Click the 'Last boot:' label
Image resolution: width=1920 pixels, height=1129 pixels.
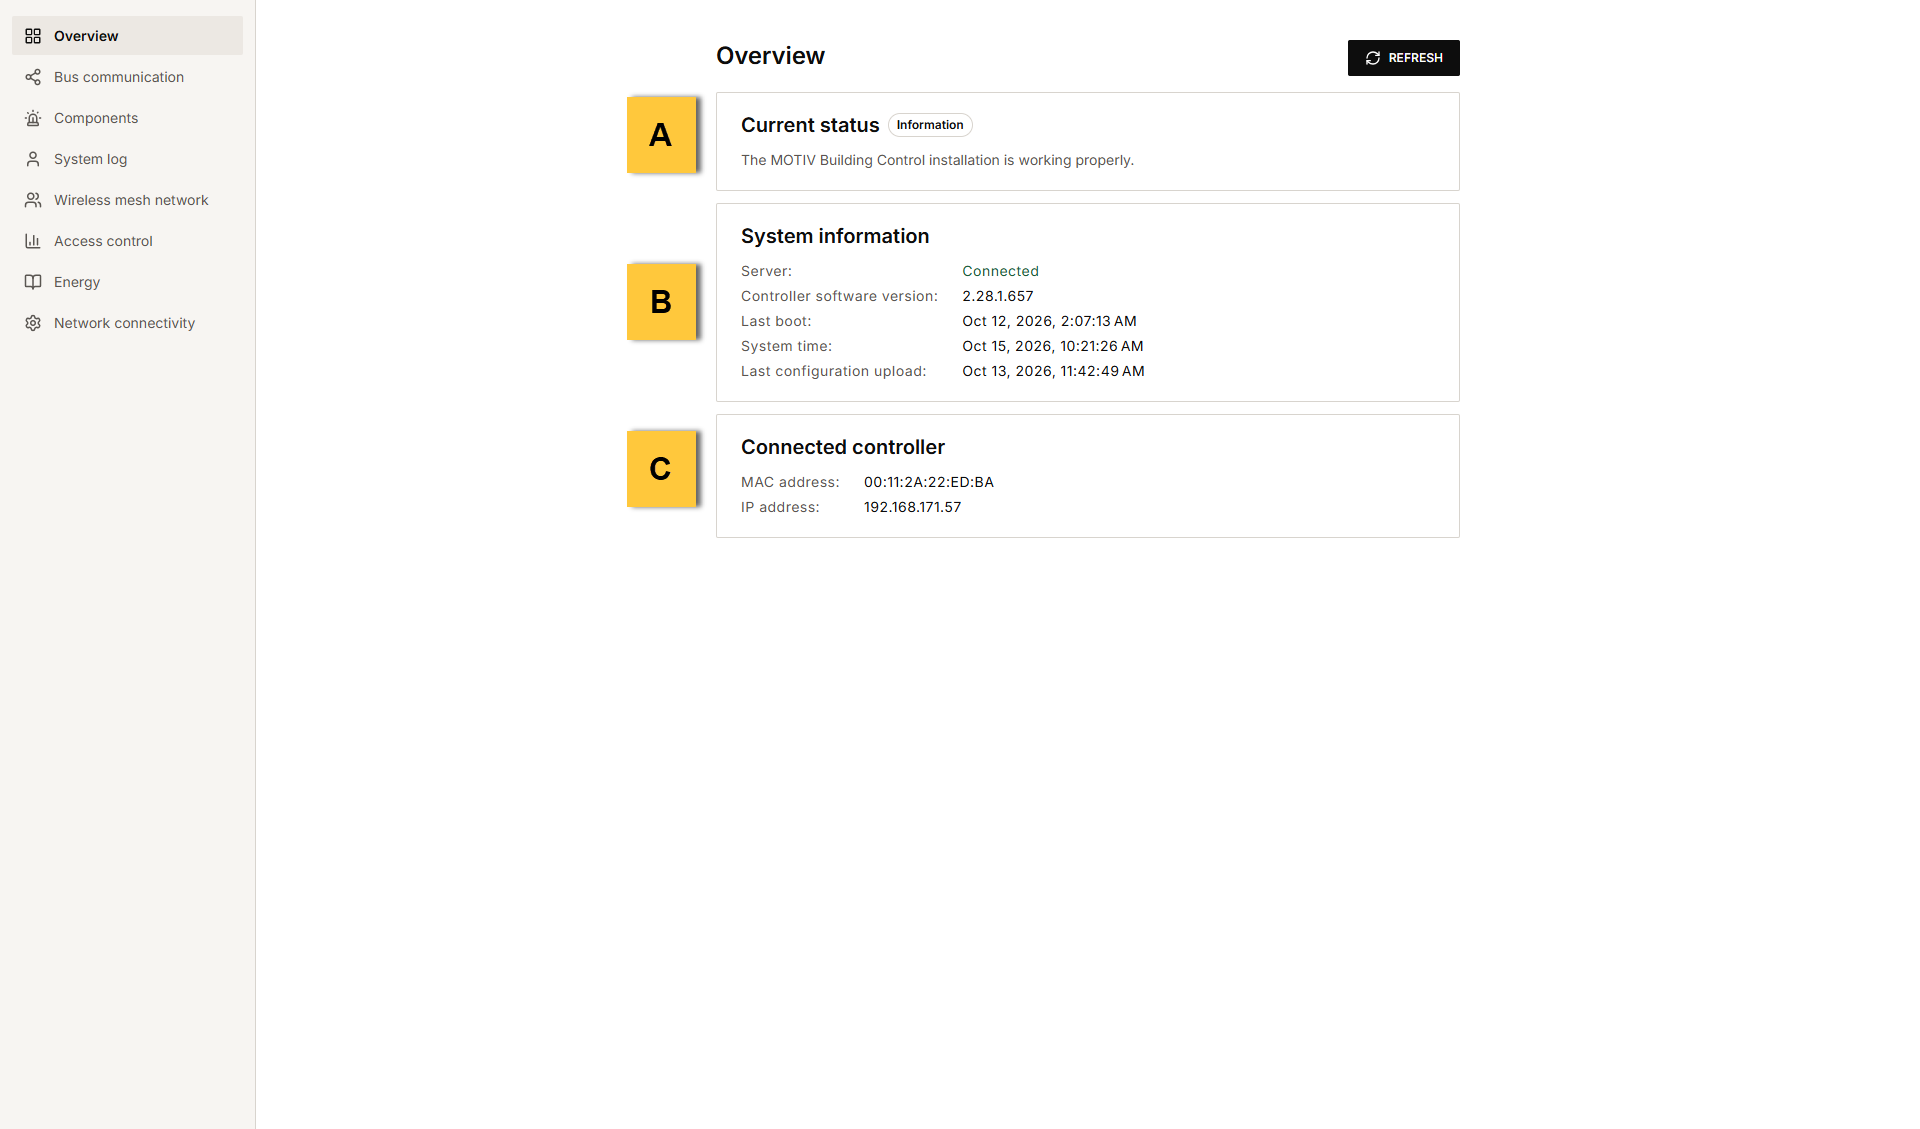tap(776, 321)
